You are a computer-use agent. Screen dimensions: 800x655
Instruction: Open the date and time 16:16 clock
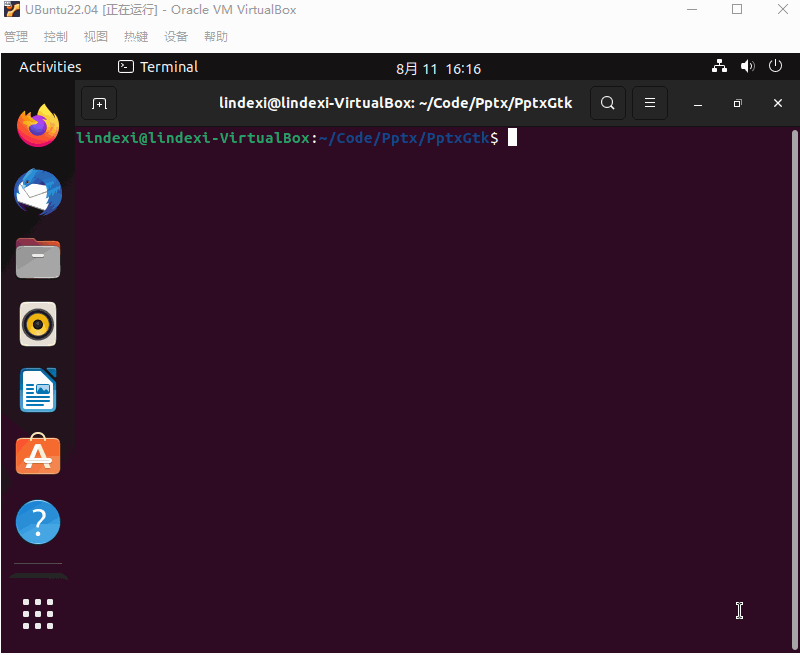(438, 69)
